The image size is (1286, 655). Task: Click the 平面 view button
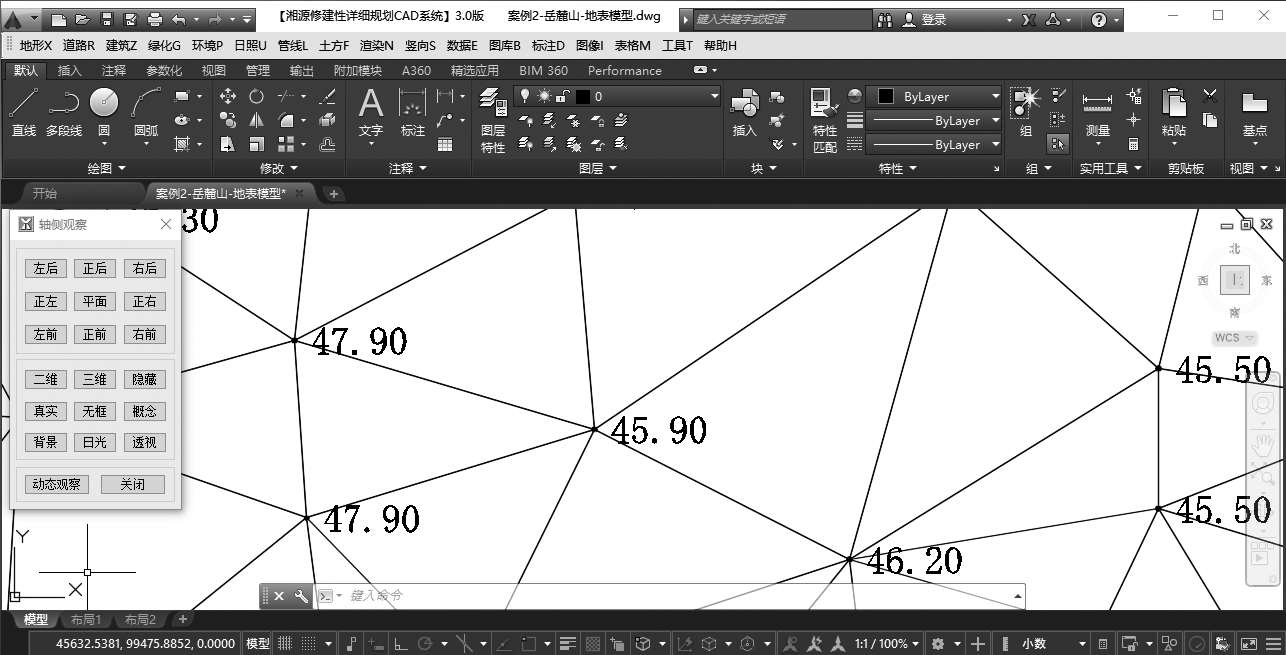coord(95,301)
